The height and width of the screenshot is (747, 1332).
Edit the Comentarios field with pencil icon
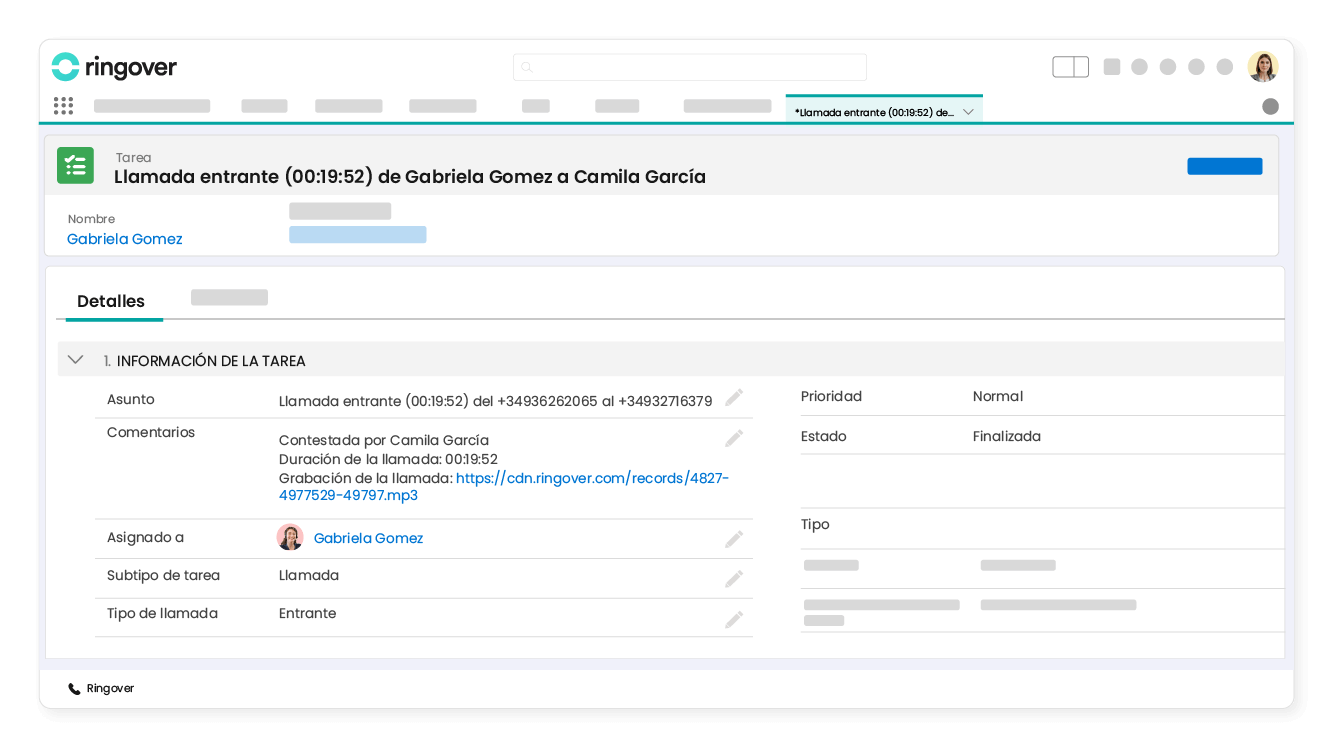(x=734, y=439)
